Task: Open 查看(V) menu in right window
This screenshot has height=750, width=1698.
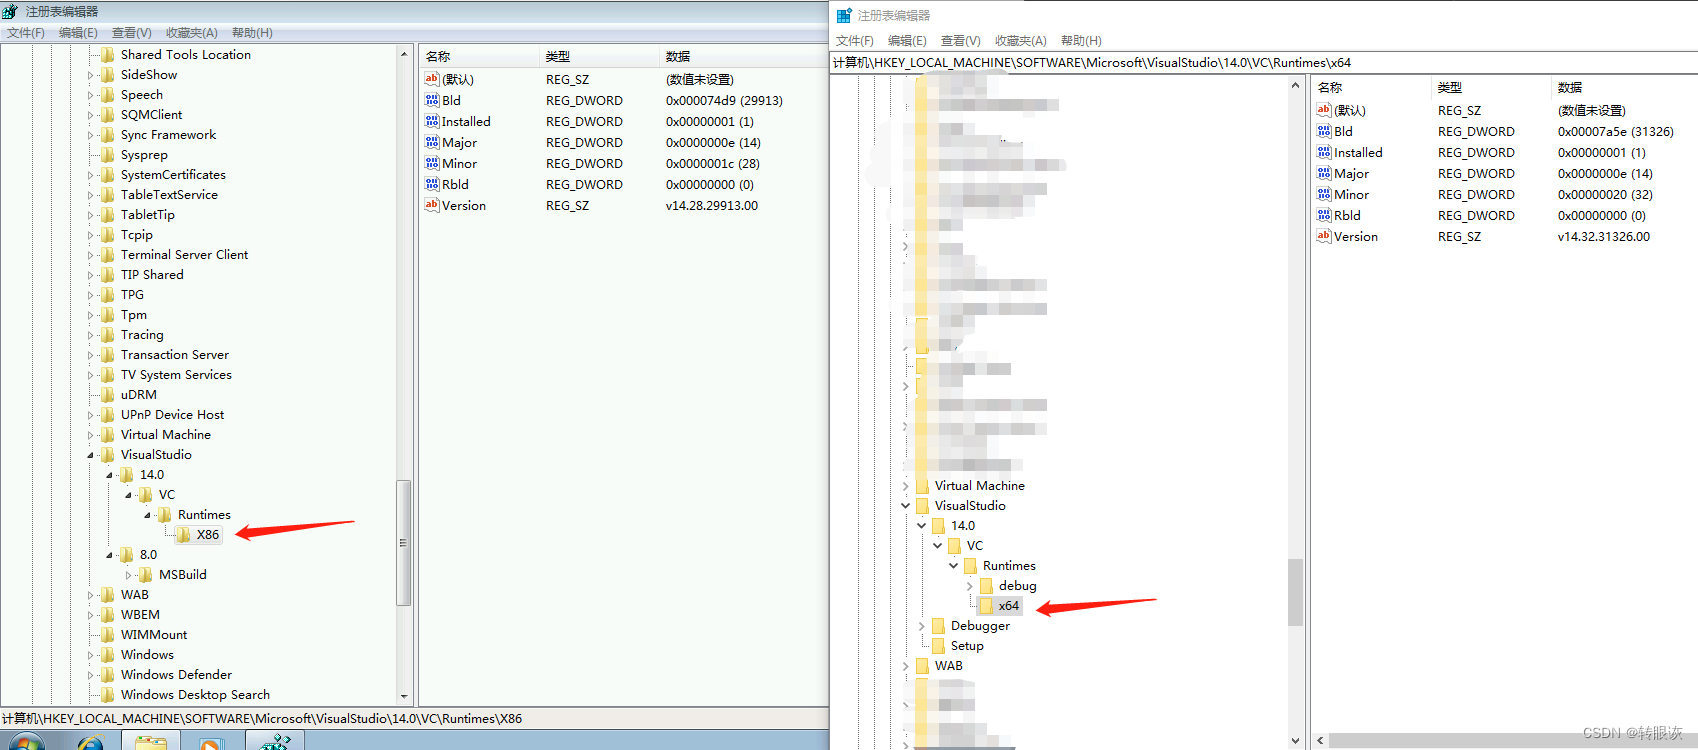Action: pyautogui.click(x=961, y=41)
